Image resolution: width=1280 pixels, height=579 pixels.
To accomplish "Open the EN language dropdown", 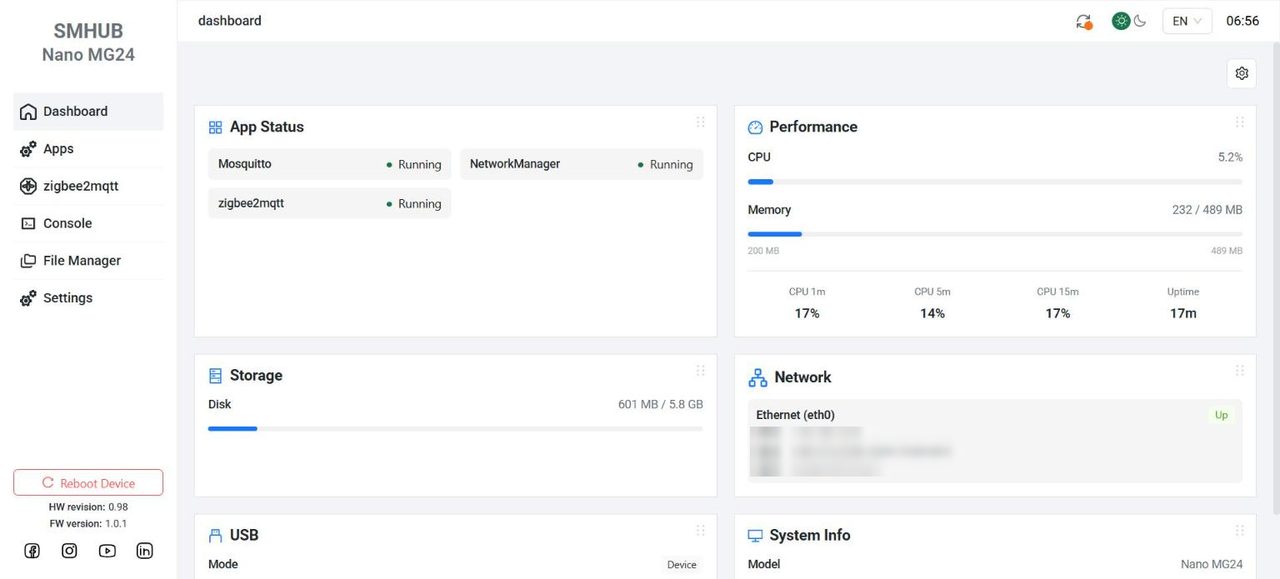I will [1187, 21].
